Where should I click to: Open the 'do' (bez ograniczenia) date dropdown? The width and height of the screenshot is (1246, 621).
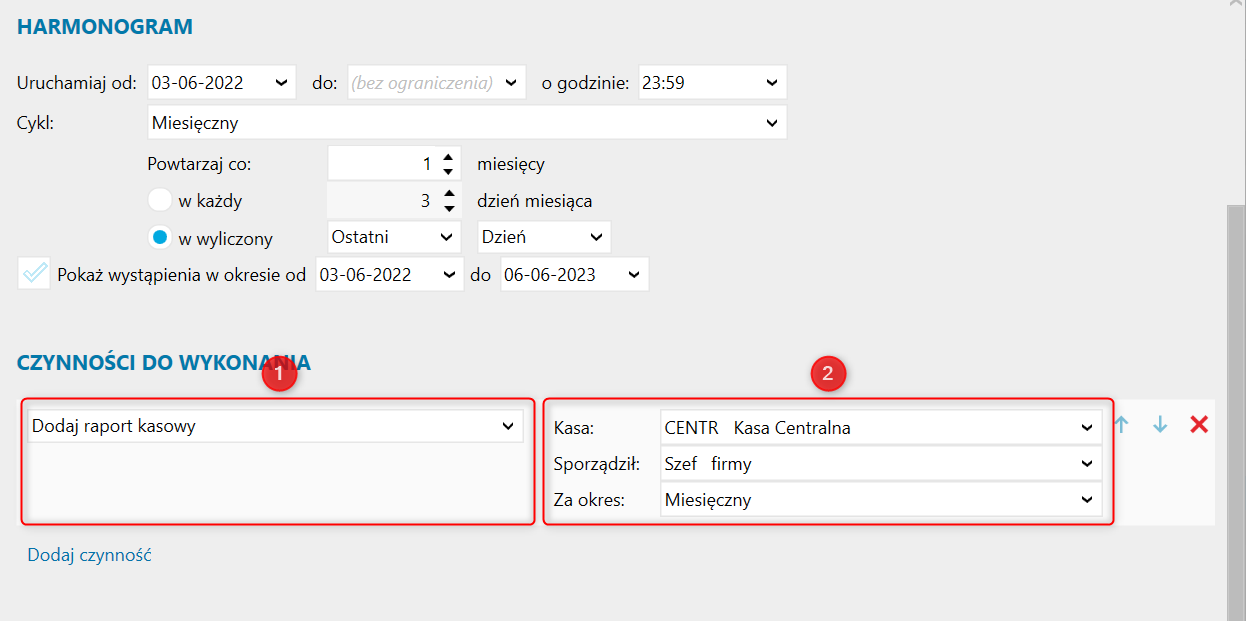click(x=512, y=83)
